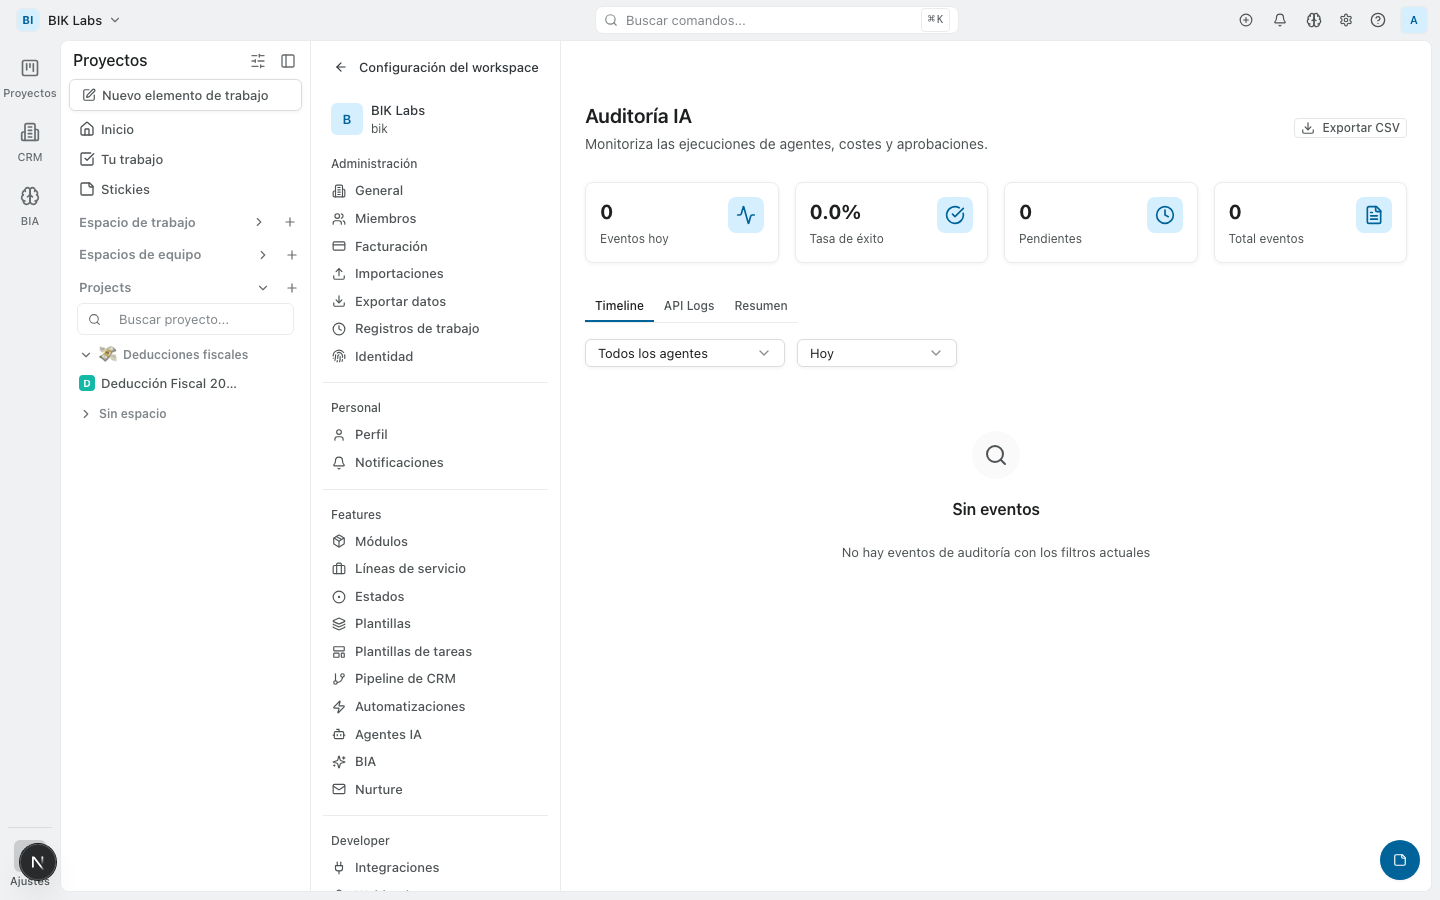Click the Exportar CSV button
This screenshot has height=900, width=1440.
tap(1350, 128)
